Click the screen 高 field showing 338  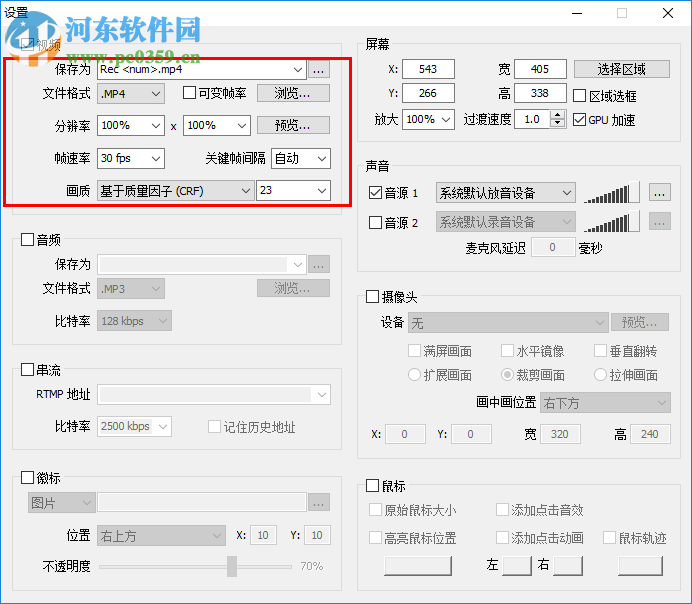540,93
